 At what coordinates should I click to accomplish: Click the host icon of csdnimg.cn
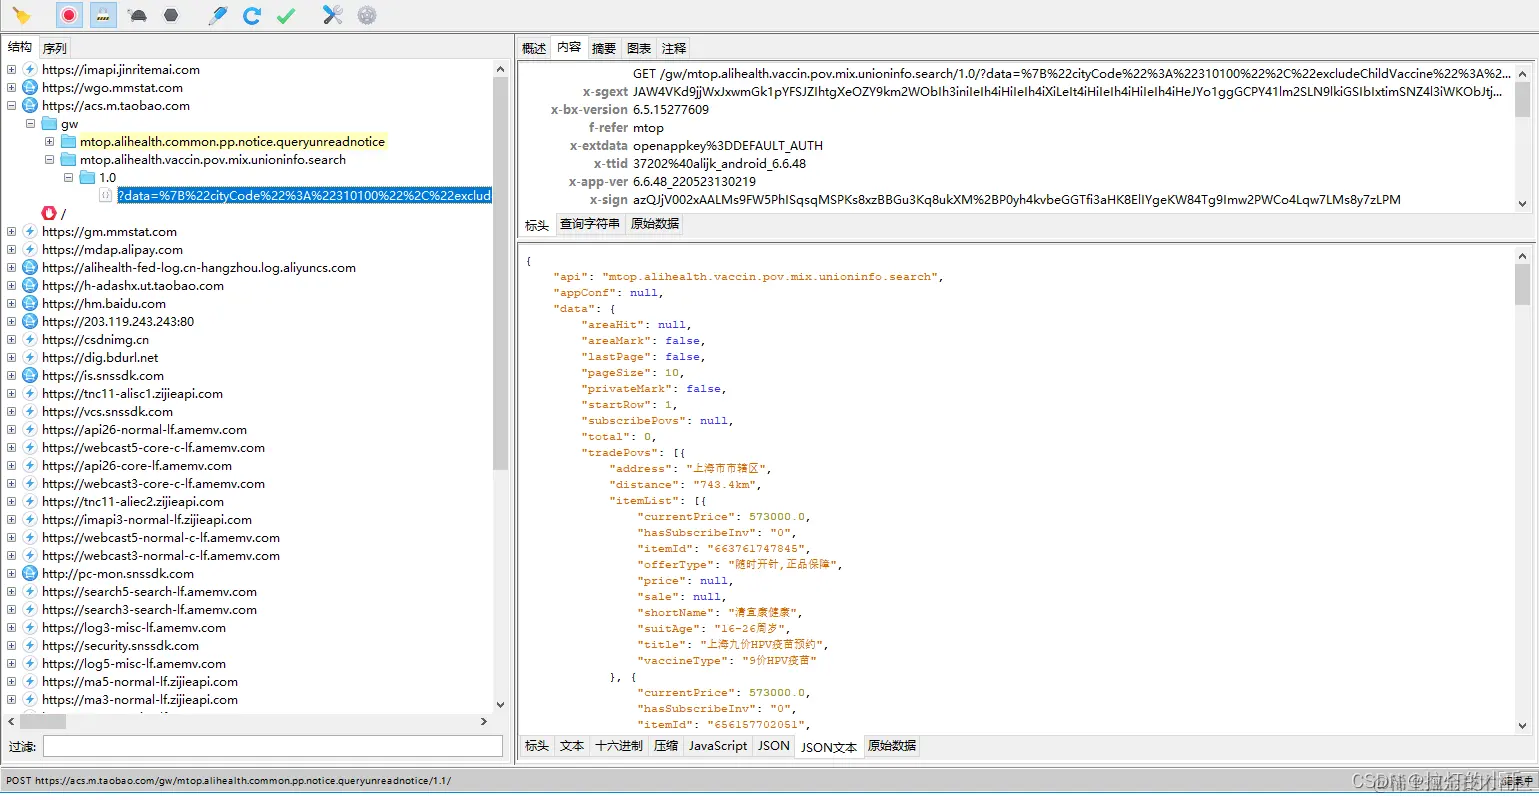30,340
